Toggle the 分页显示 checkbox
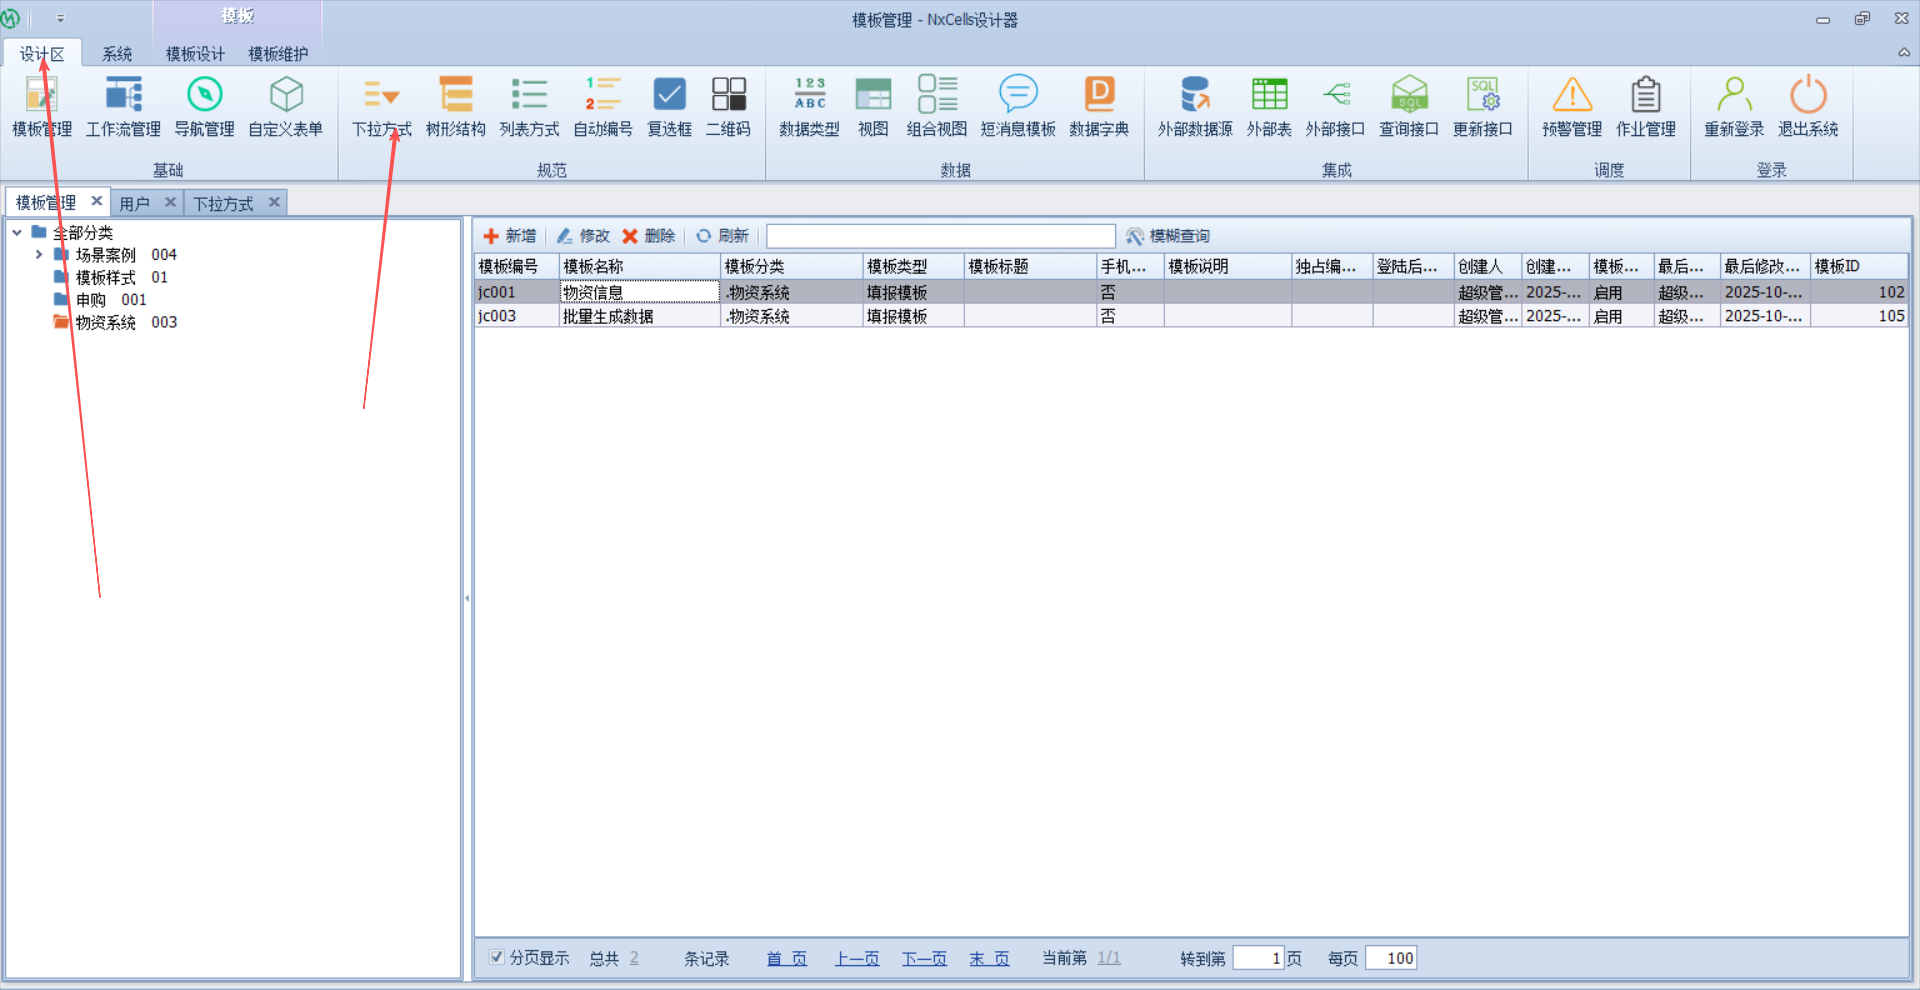 (497, 957)
